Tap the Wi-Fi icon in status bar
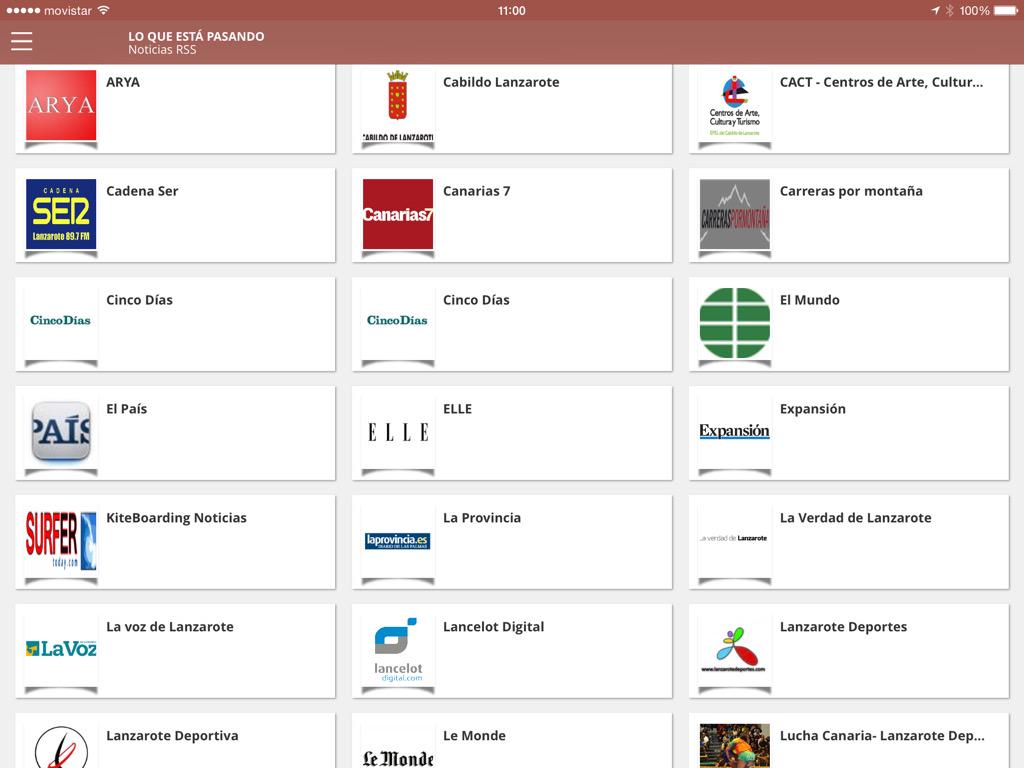Image resolution: width=1024 pixels, height=768 pixels. pyautogui.click(x=103, y=10)
